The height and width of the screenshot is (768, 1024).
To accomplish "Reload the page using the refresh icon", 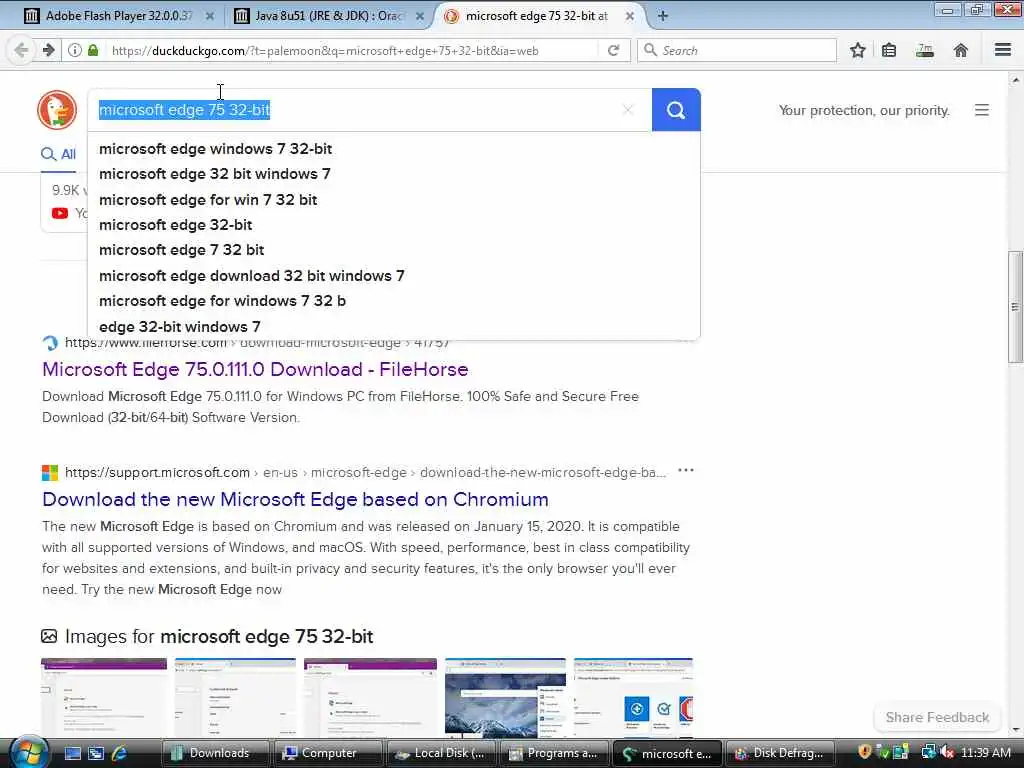I will point(613,50).
